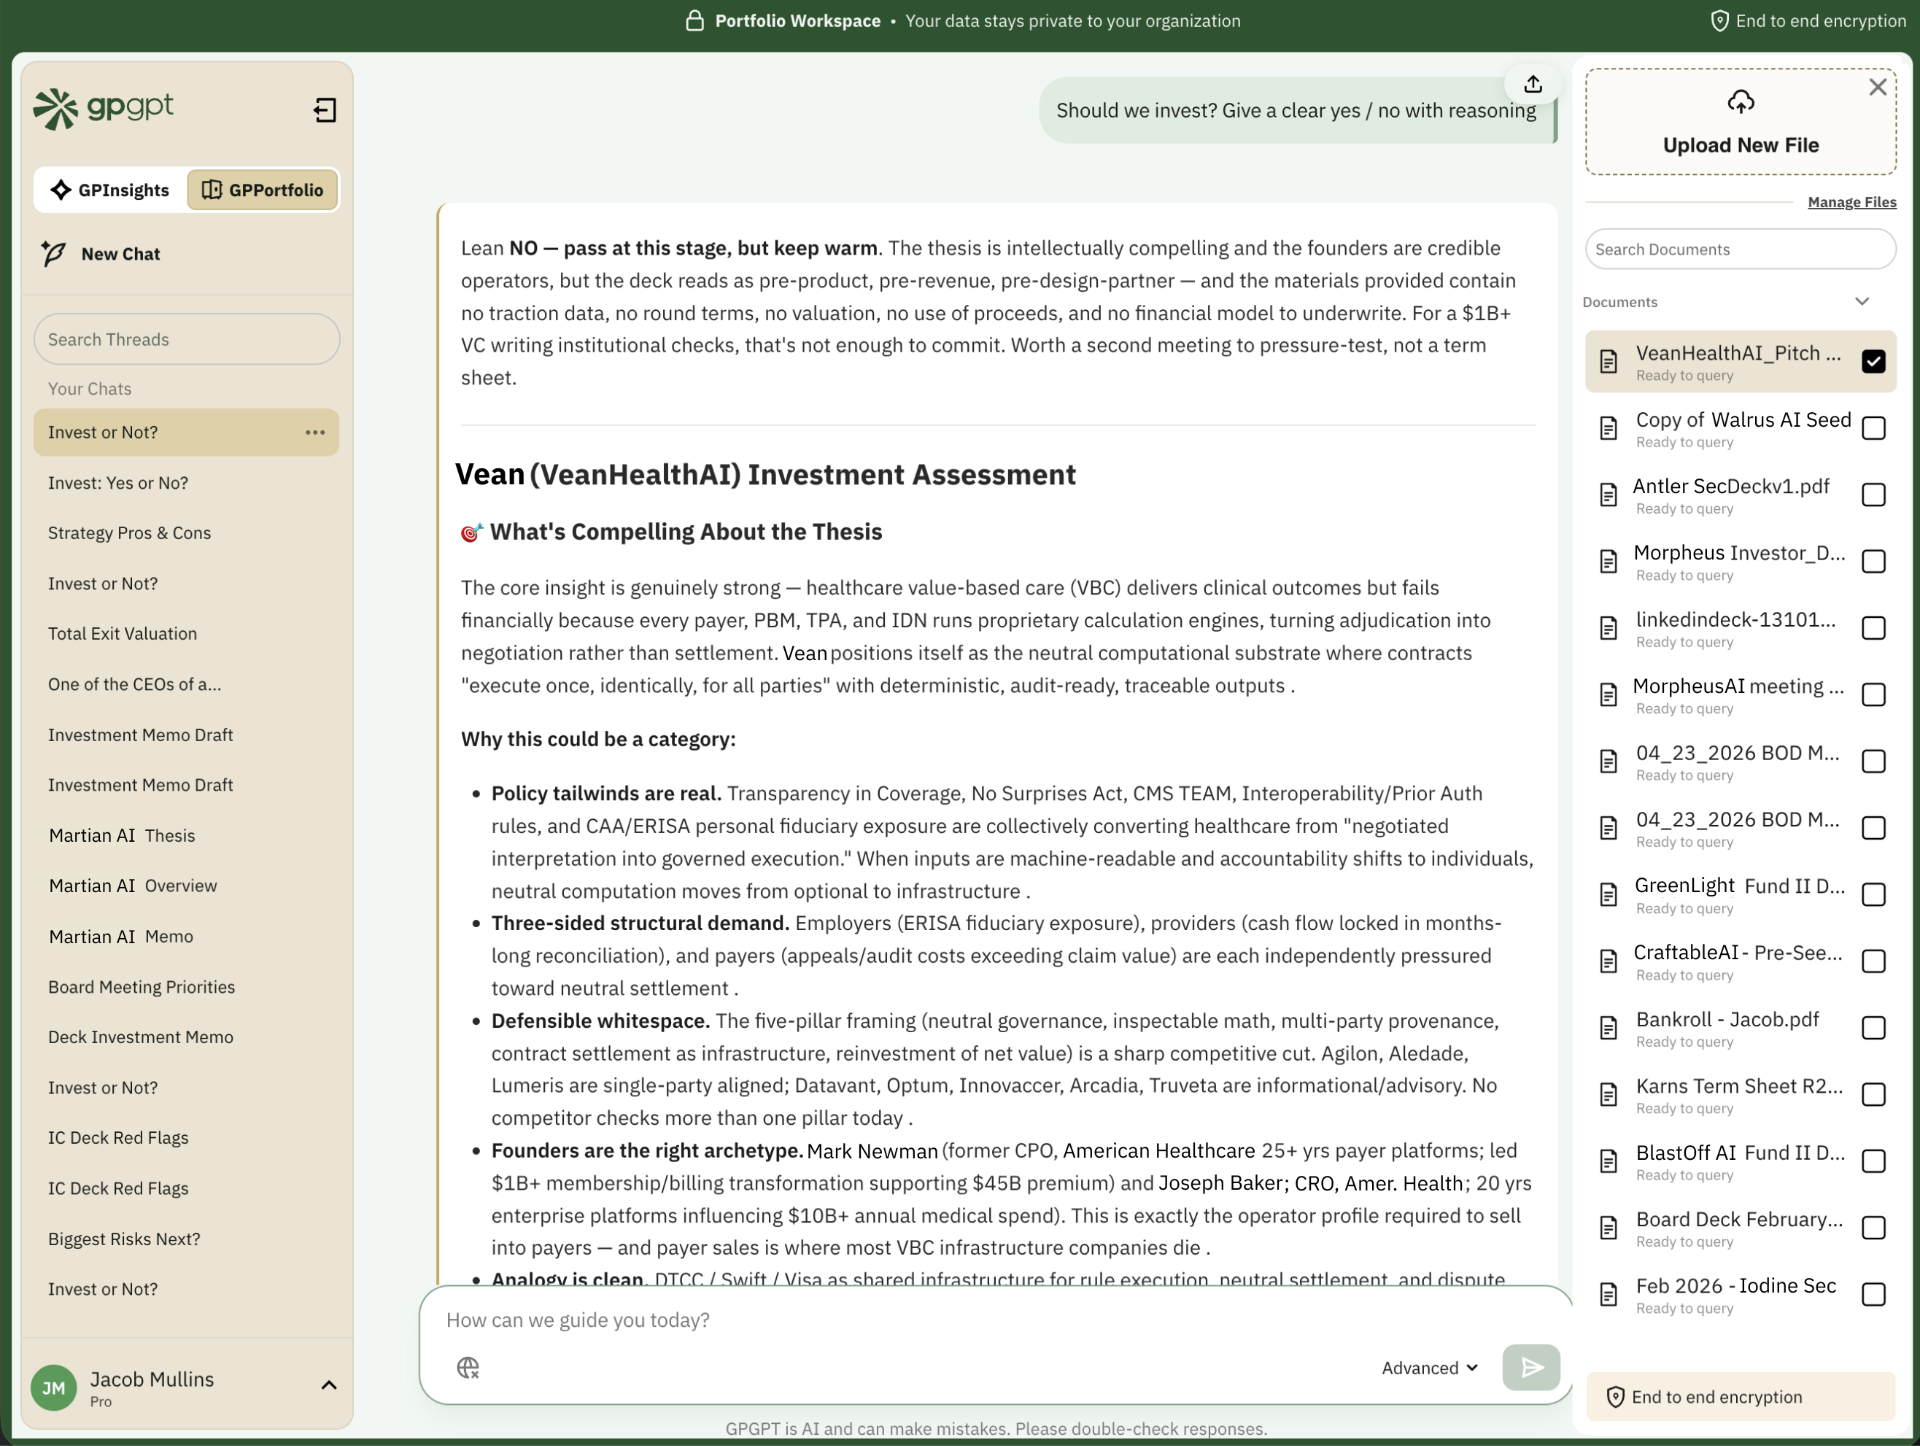The width and height of the screenshot is (1920, 1446).
Task: Uncheck the VeanHealthAI_Pitch document checkbox
Action: click(1874, 361)
